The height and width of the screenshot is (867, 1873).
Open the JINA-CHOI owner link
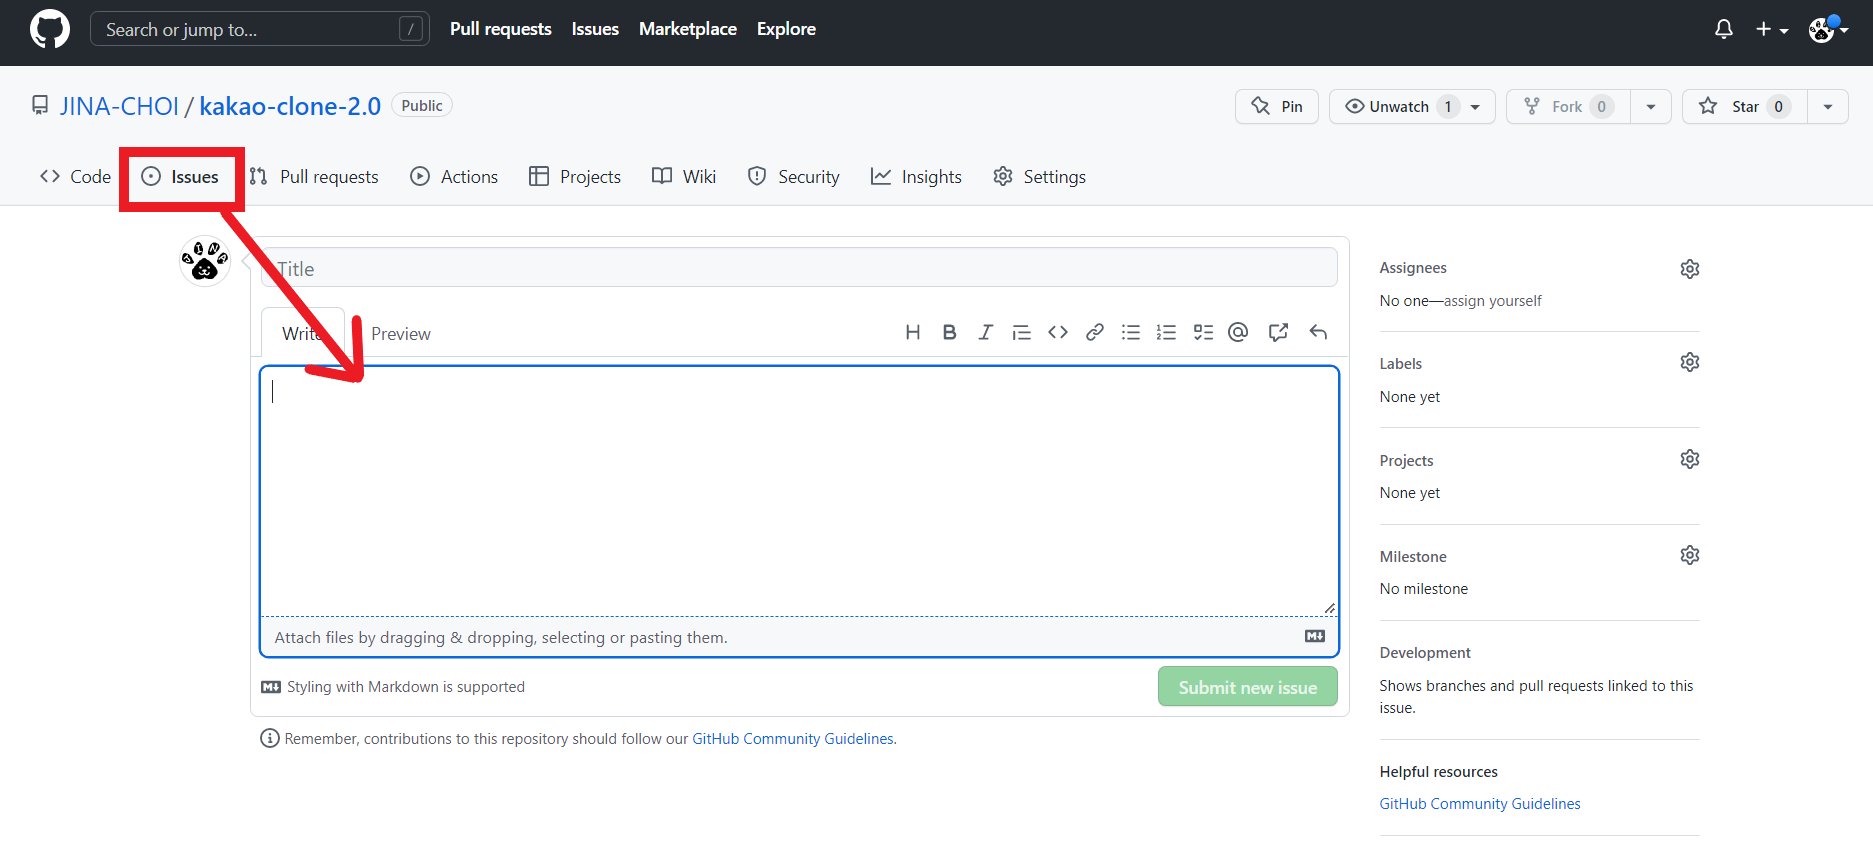[119, 106]
